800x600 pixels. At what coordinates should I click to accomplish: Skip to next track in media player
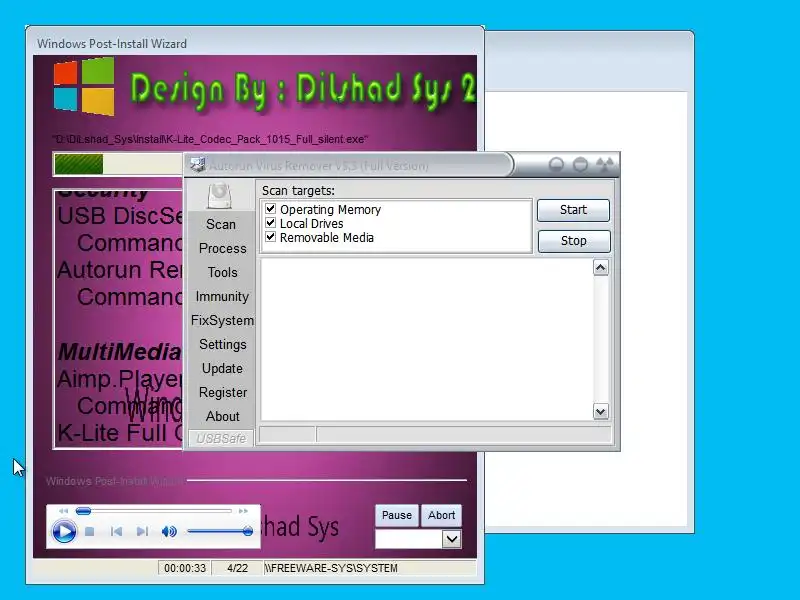click(142, 532)
